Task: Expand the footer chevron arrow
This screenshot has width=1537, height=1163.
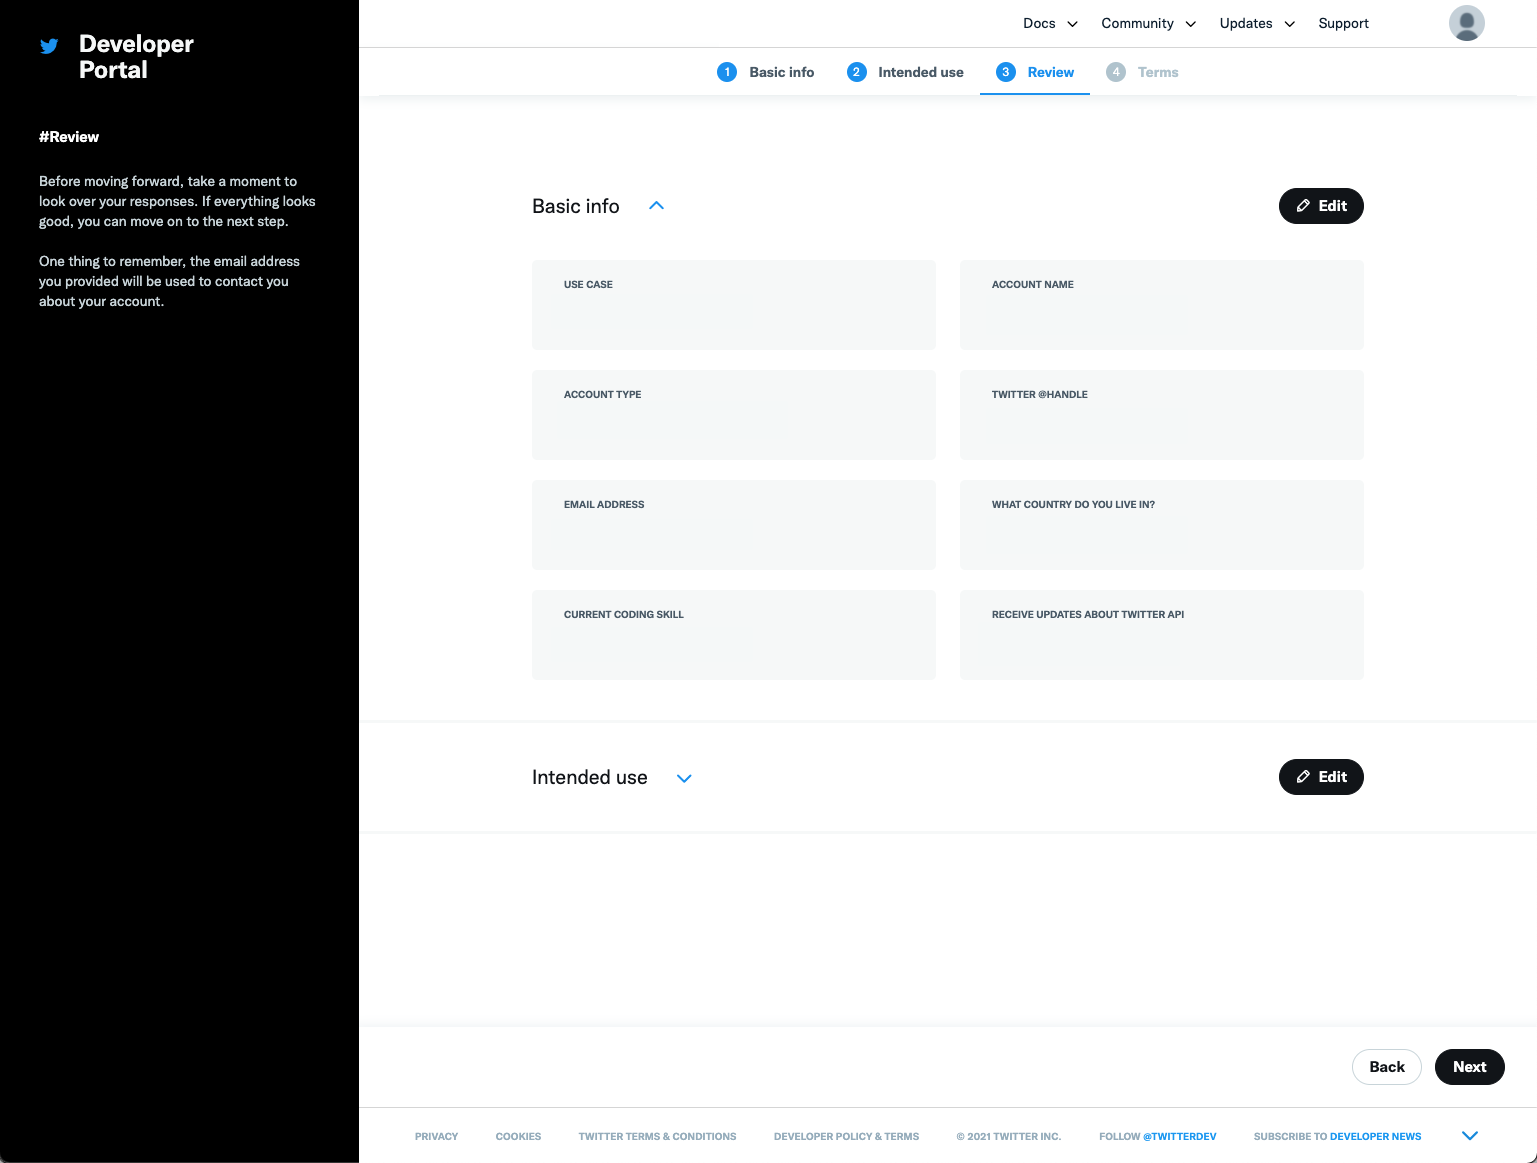Action: pyautogui.click(x=1470, y=1136)
